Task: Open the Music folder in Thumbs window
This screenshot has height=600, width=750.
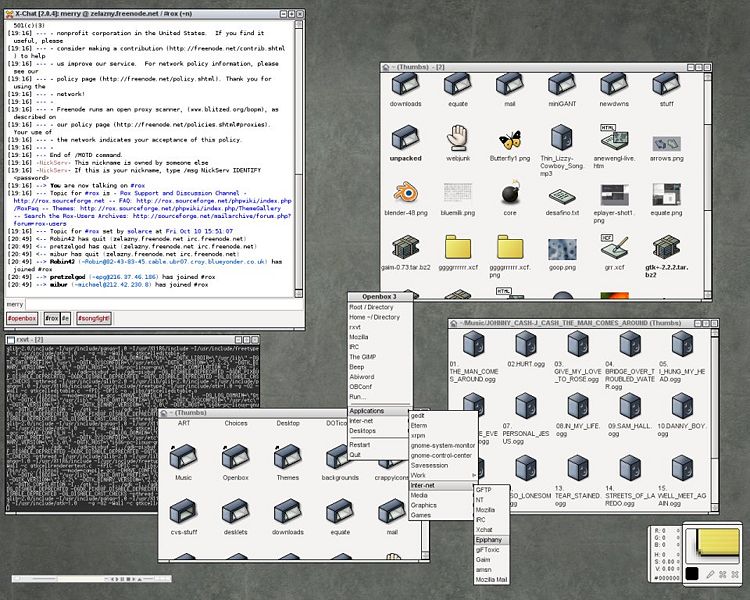Action: tap(183, 457)
